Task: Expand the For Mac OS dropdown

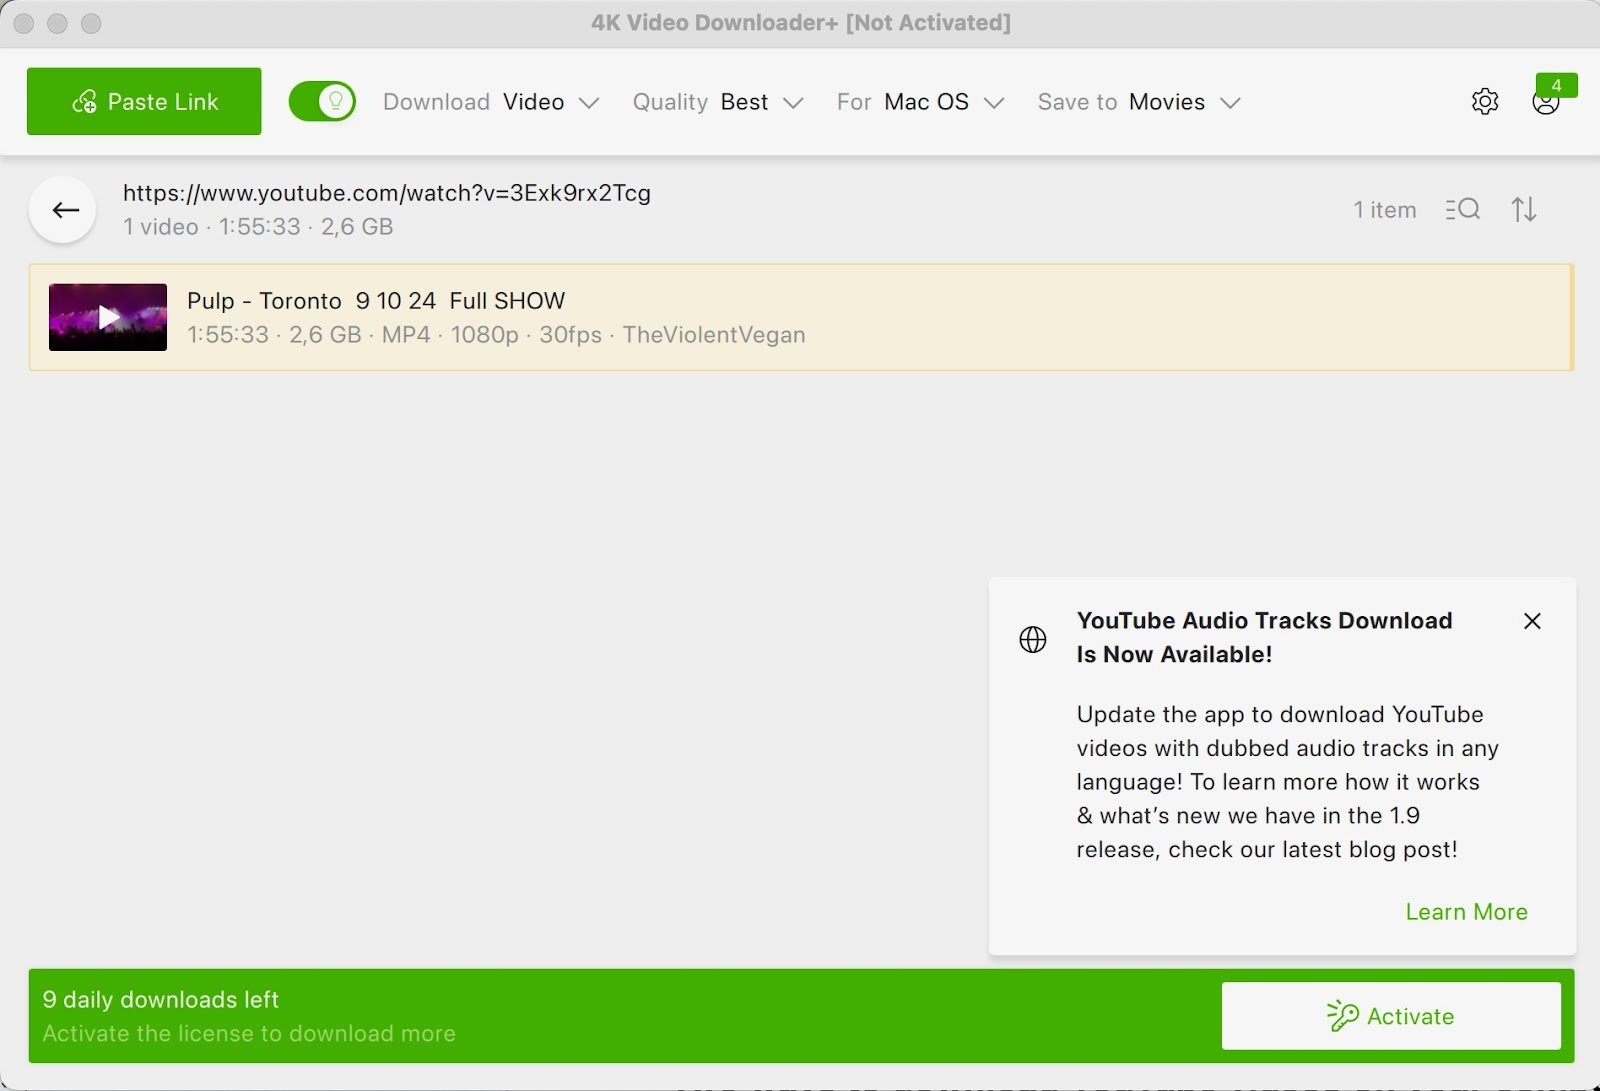Action: pyautogui.click(x=920, y=103)
